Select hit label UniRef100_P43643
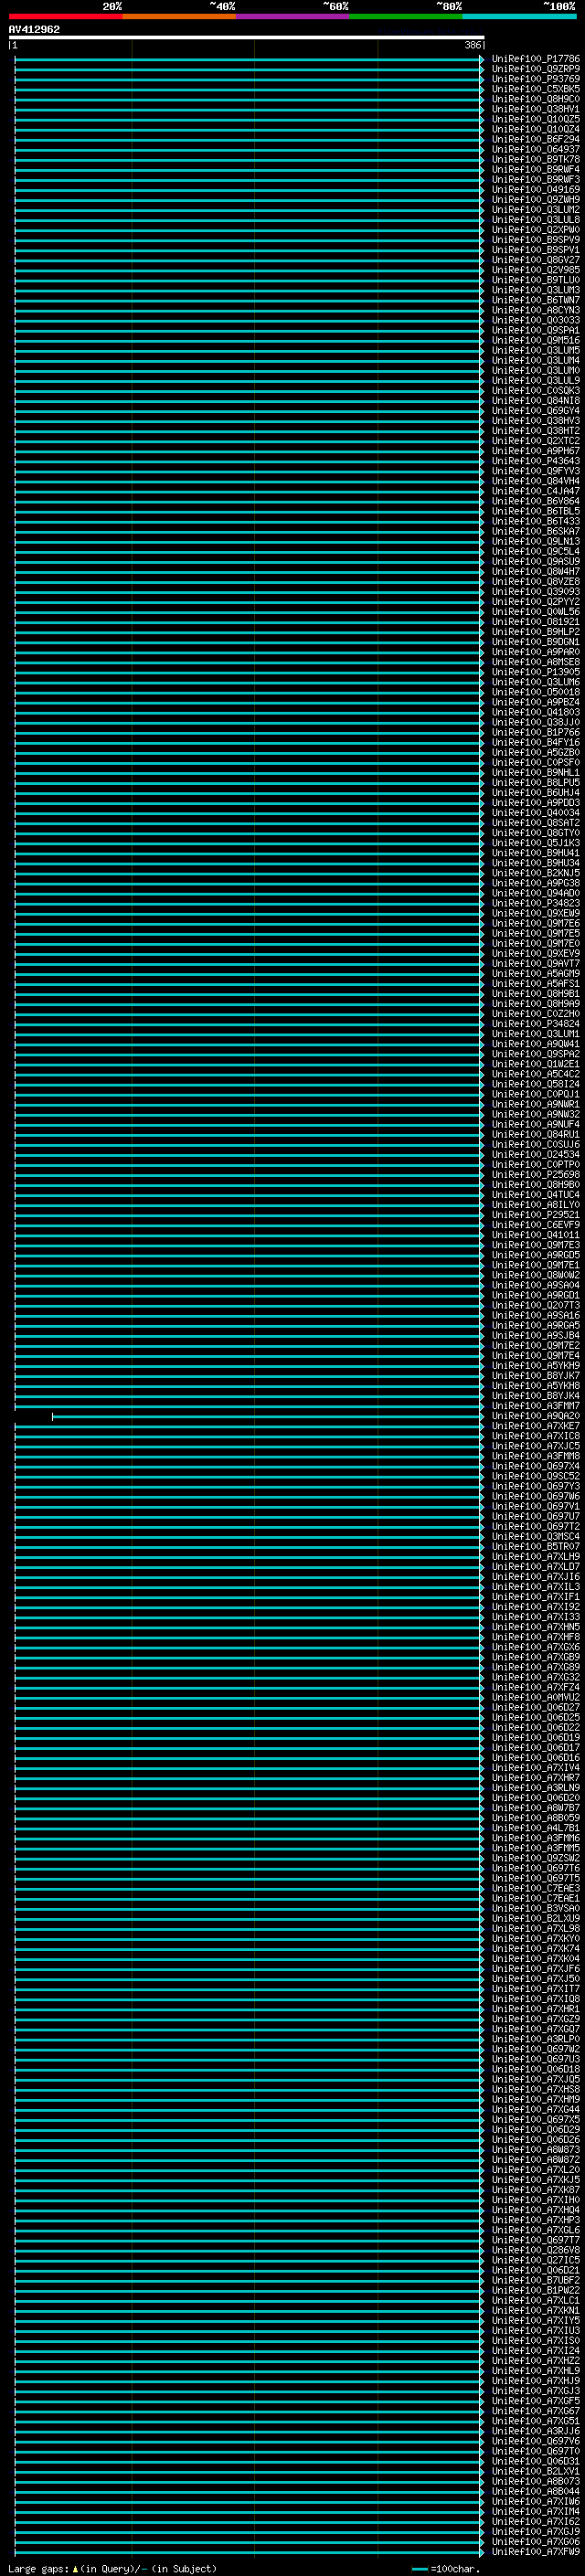 point(535,461)
